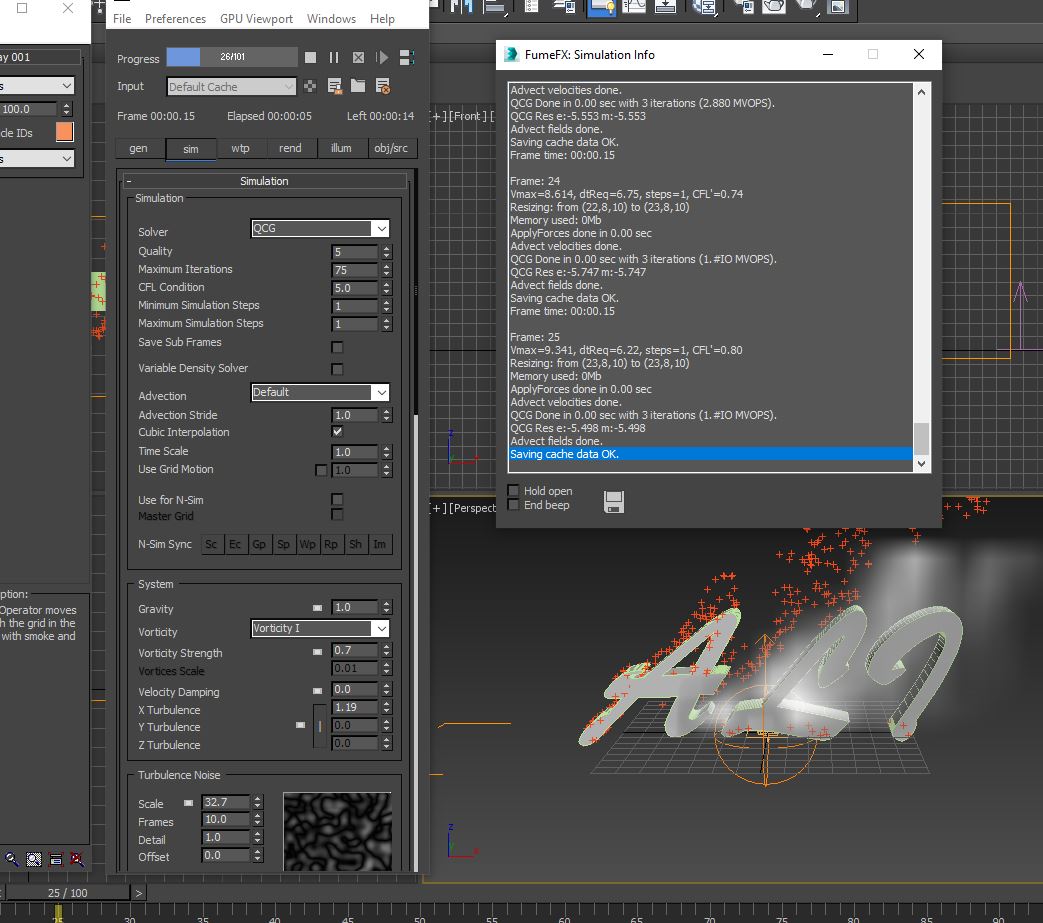Enable Variable Density Solver checkbox

click(x=337, y=369)
